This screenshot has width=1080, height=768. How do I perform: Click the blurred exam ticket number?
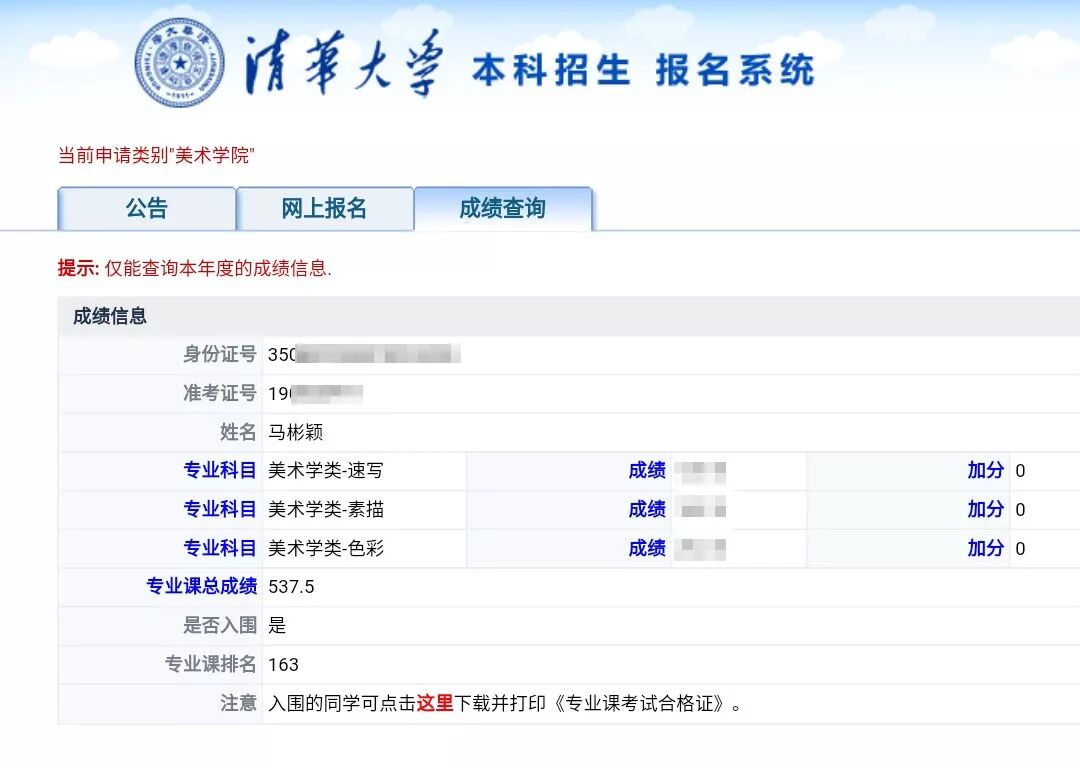click(x=315, y=393)
